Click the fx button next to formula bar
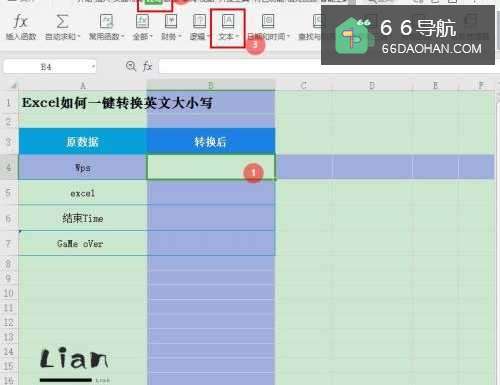This screenshot has width=500, height=385. click(147, 66)
